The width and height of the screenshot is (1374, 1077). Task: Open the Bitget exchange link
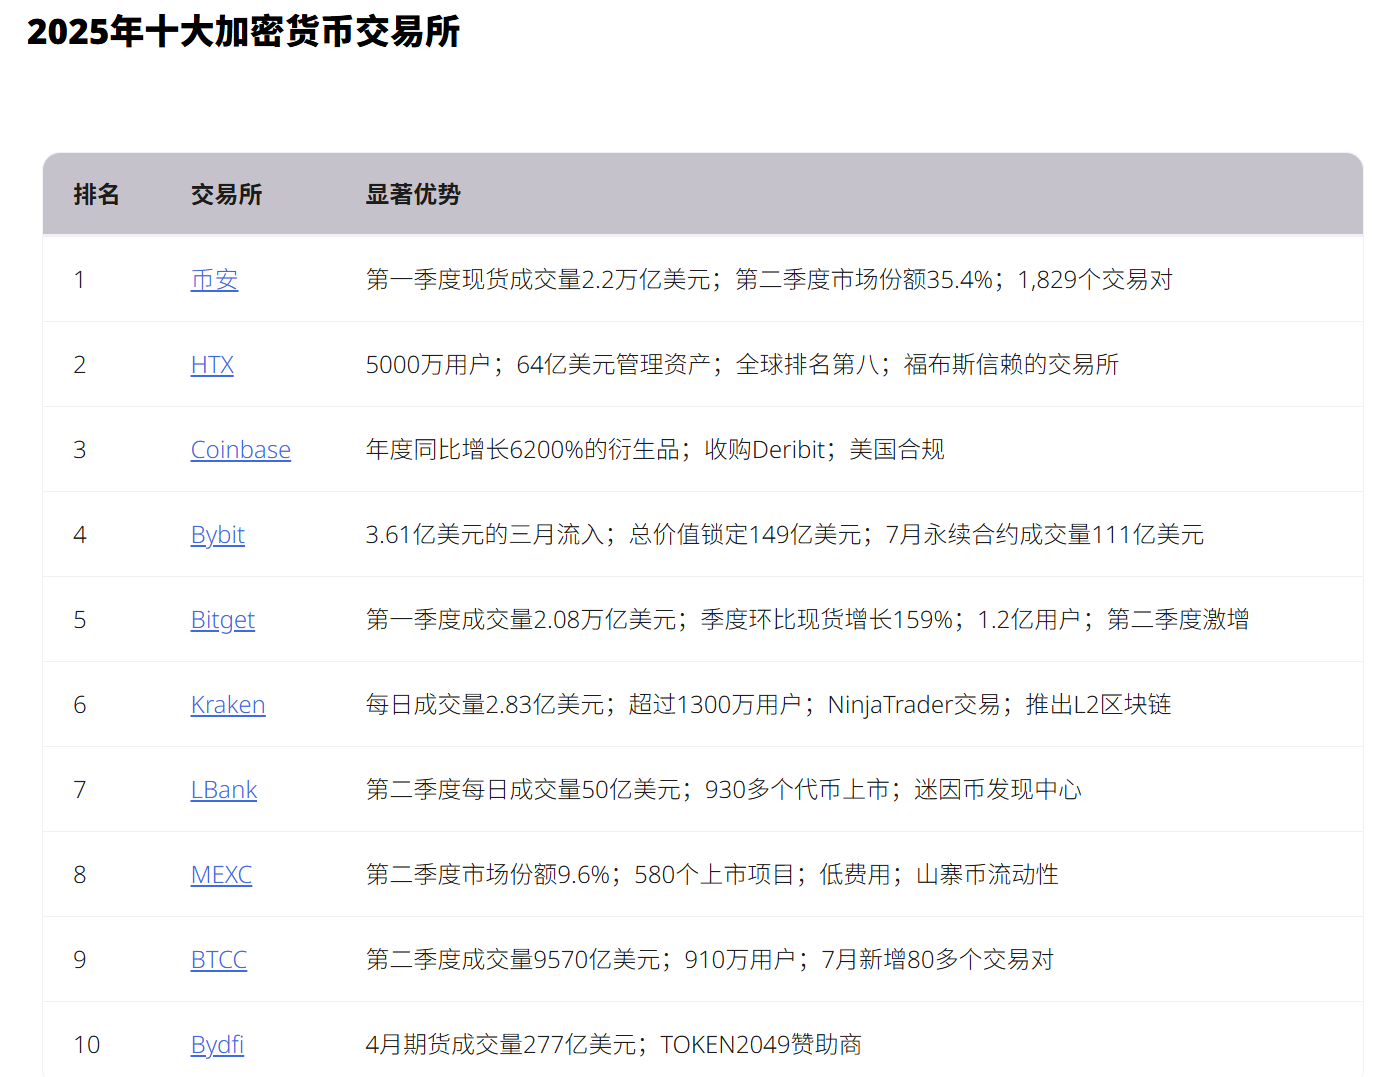pos(222,620)
